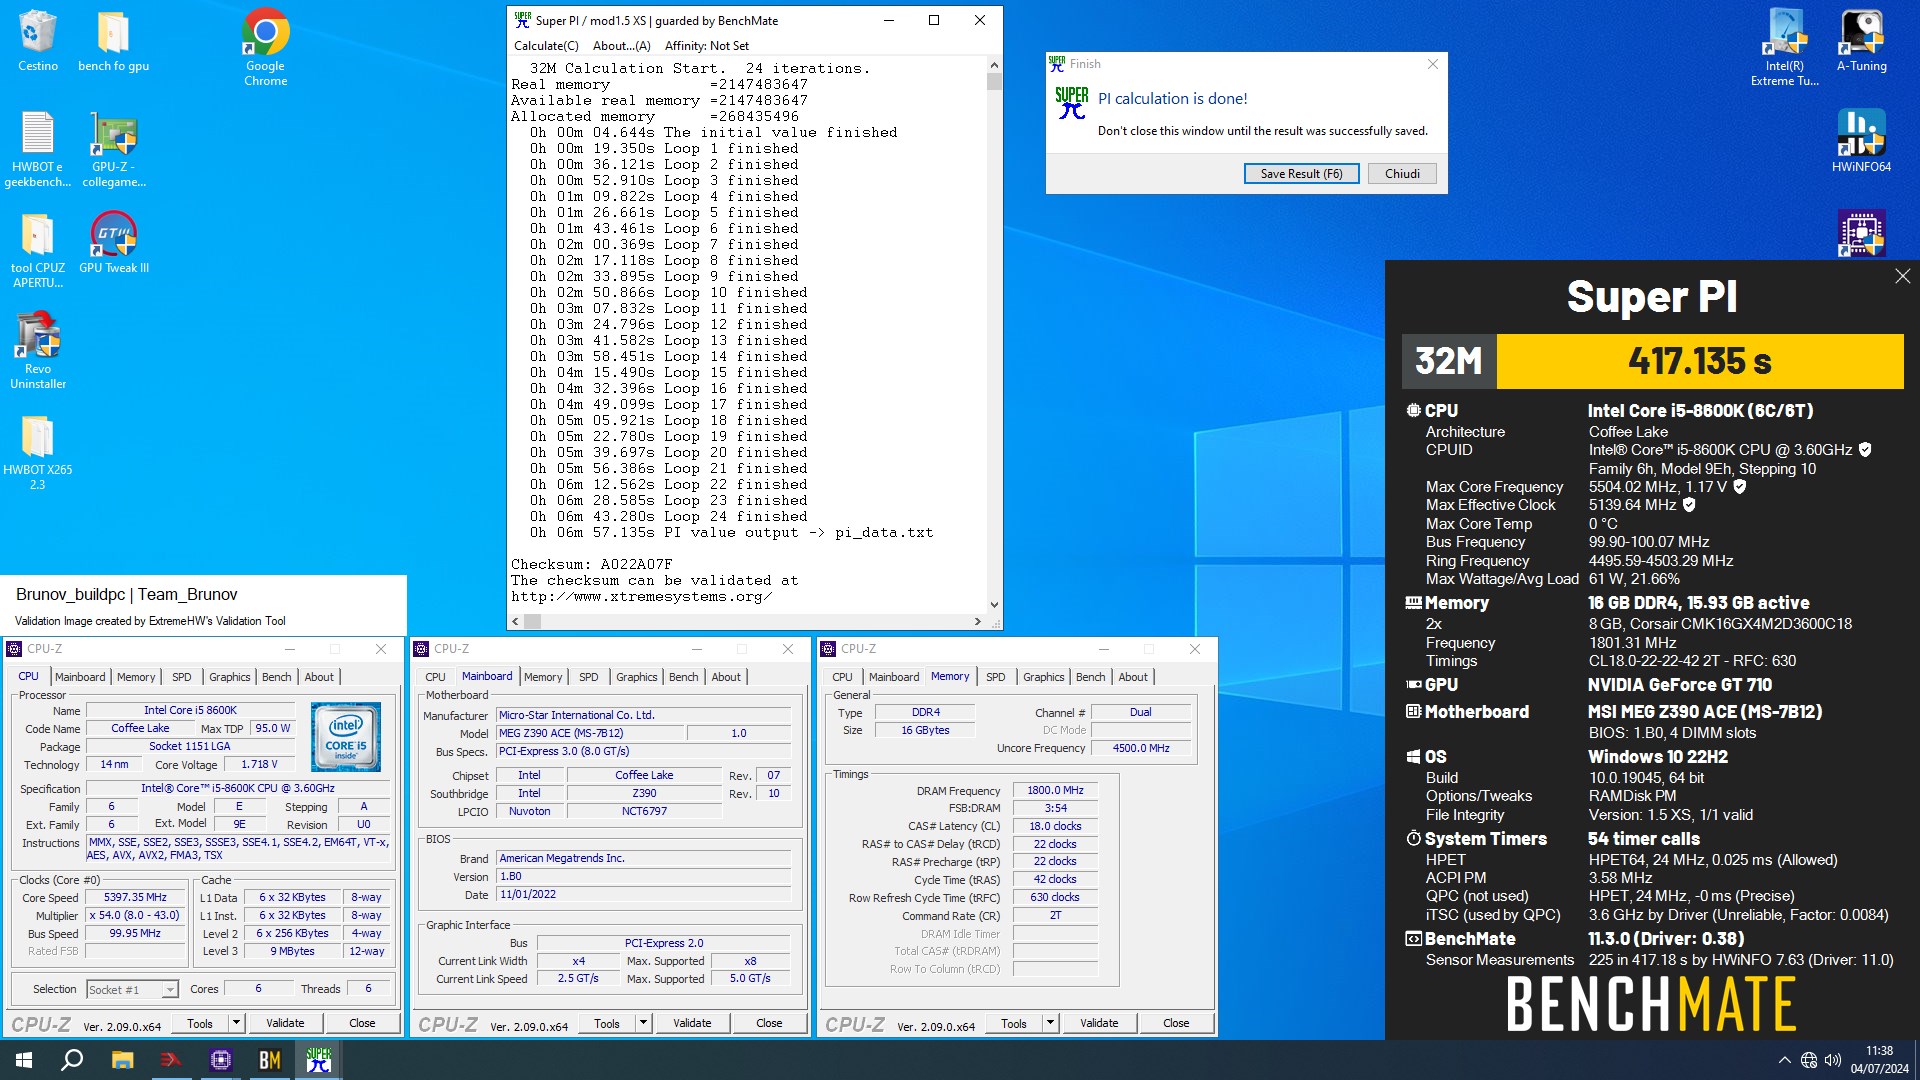Screen dimensions: 1920x1080
Task: Open the taskbar clock showing 11:38
Action: [x=1879, y=1060]
